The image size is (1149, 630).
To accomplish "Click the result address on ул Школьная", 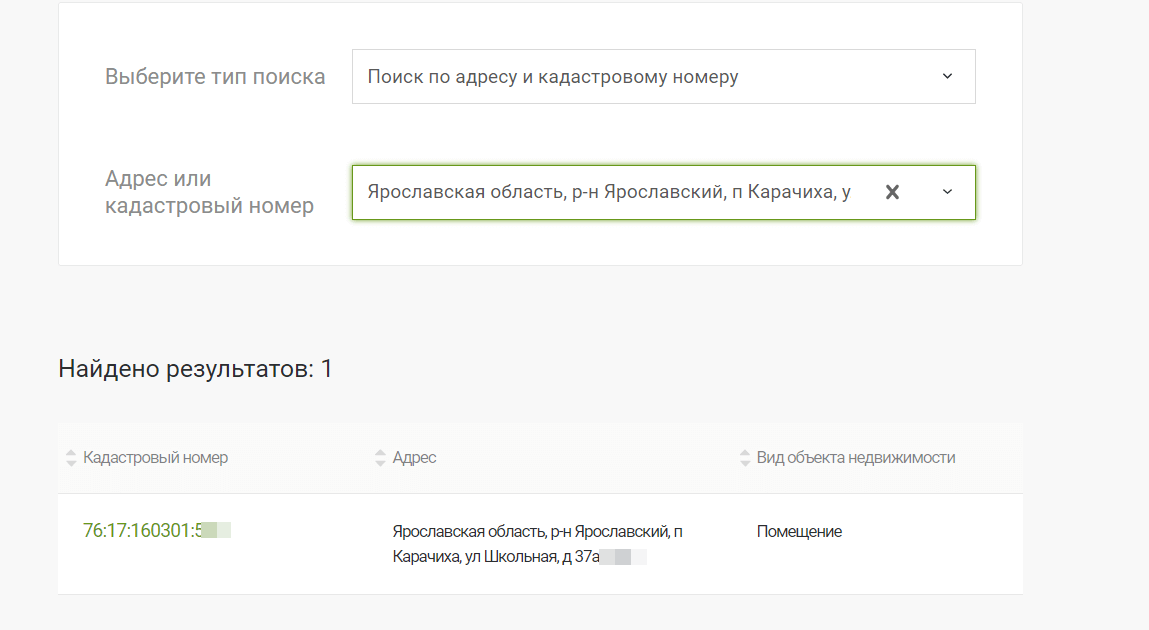I will point(495,557).
